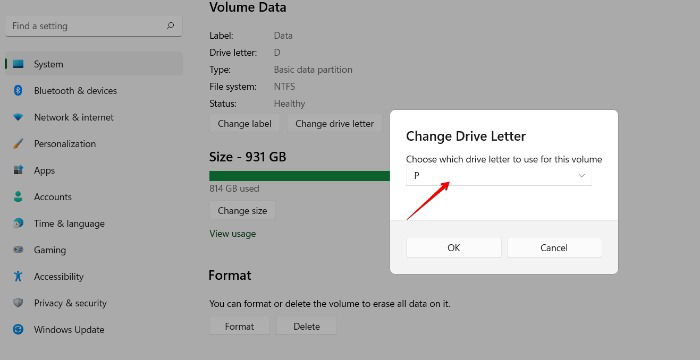Expand the drive letter dropdown chevron
This screenshot has width=700, height=360.
click(582, 176)
